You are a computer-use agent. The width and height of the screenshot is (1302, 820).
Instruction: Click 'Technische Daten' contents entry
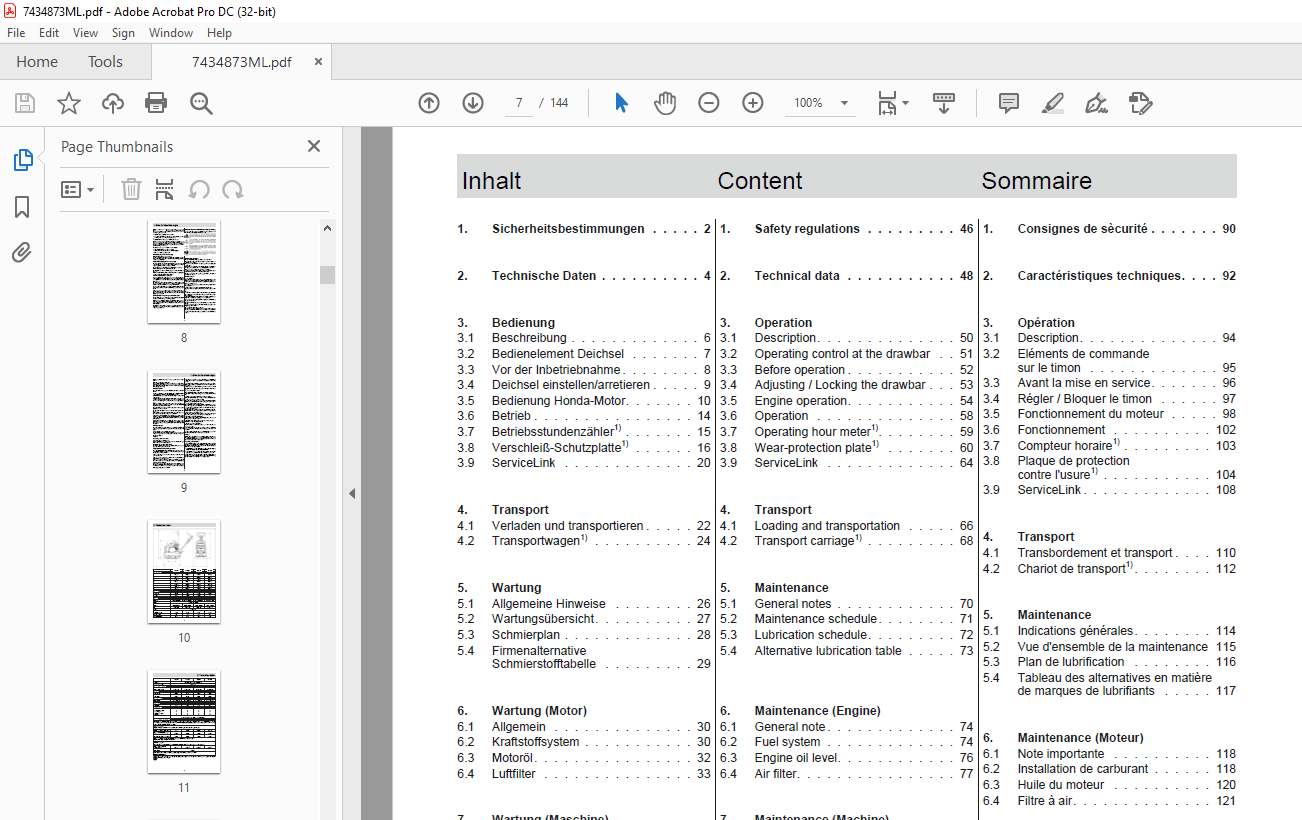(x=544, y=276)
